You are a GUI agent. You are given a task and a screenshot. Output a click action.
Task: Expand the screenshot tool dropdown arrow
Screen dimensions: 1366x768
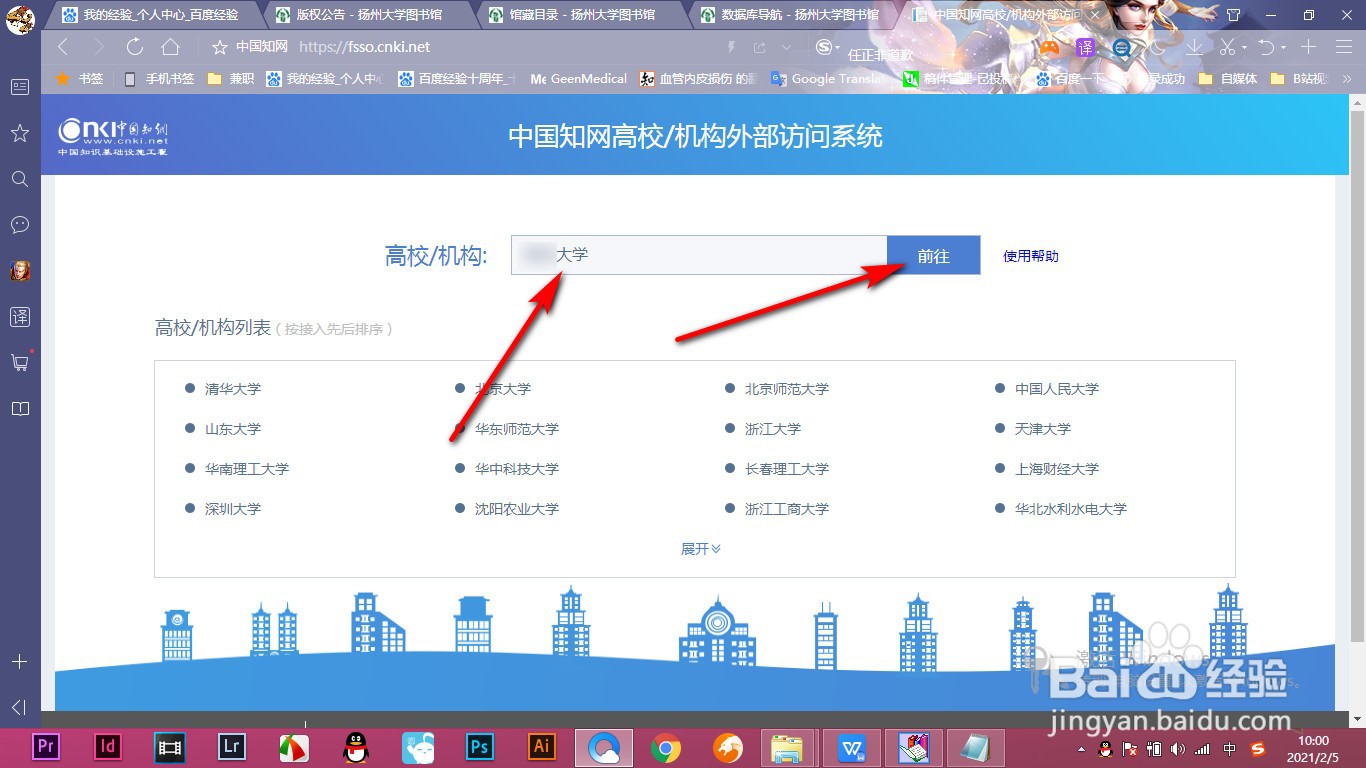click(1244, 47)
